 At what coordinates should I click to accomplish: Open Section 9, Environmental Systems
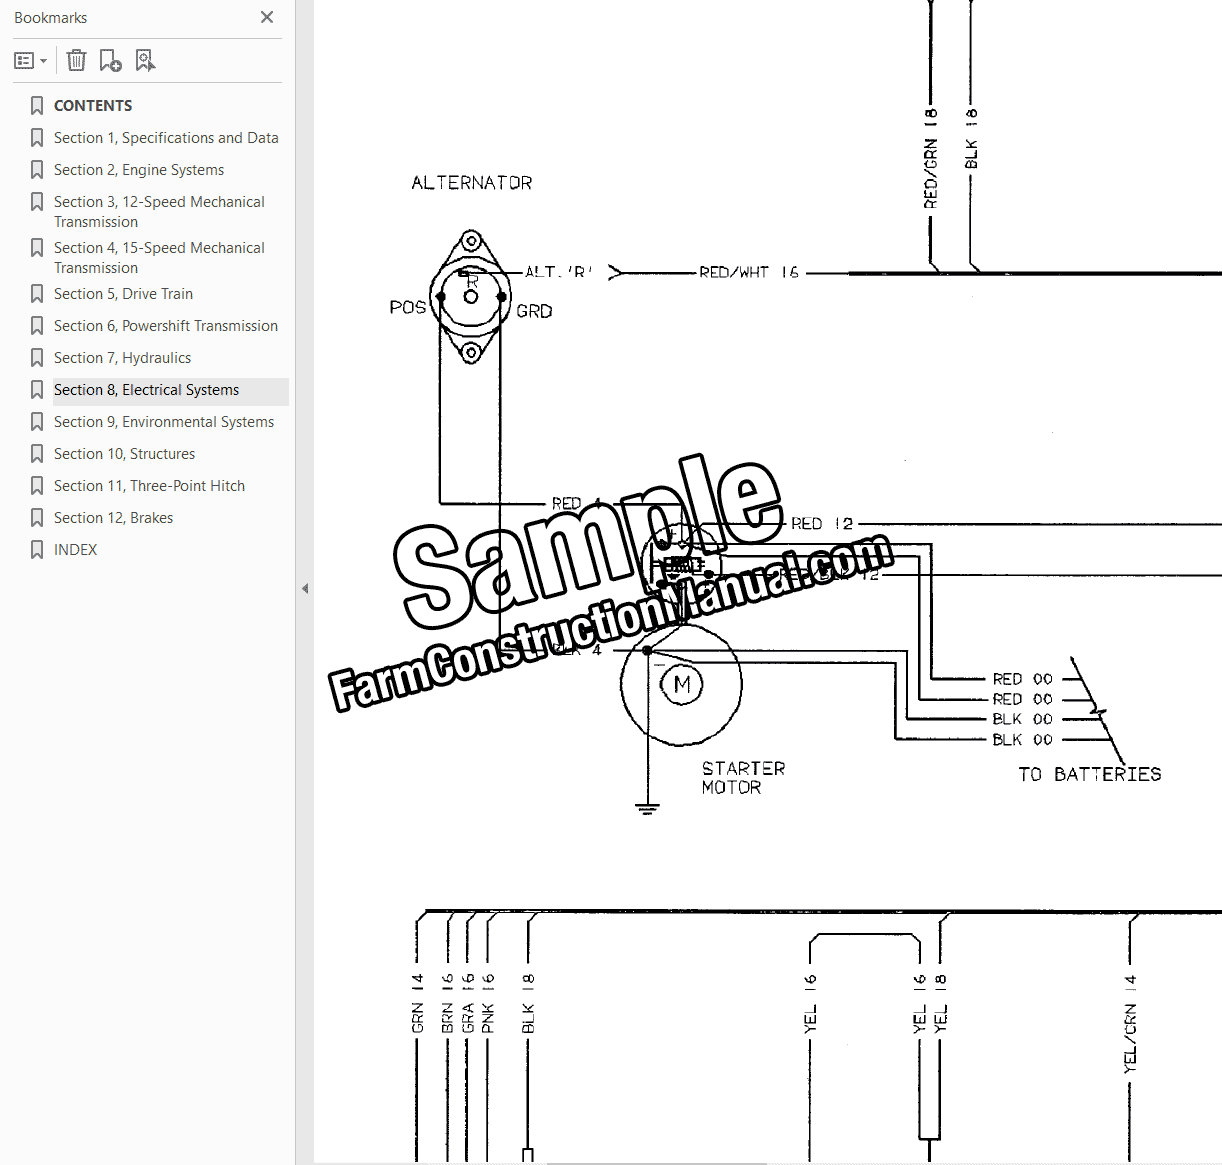[x=164, y=422]
